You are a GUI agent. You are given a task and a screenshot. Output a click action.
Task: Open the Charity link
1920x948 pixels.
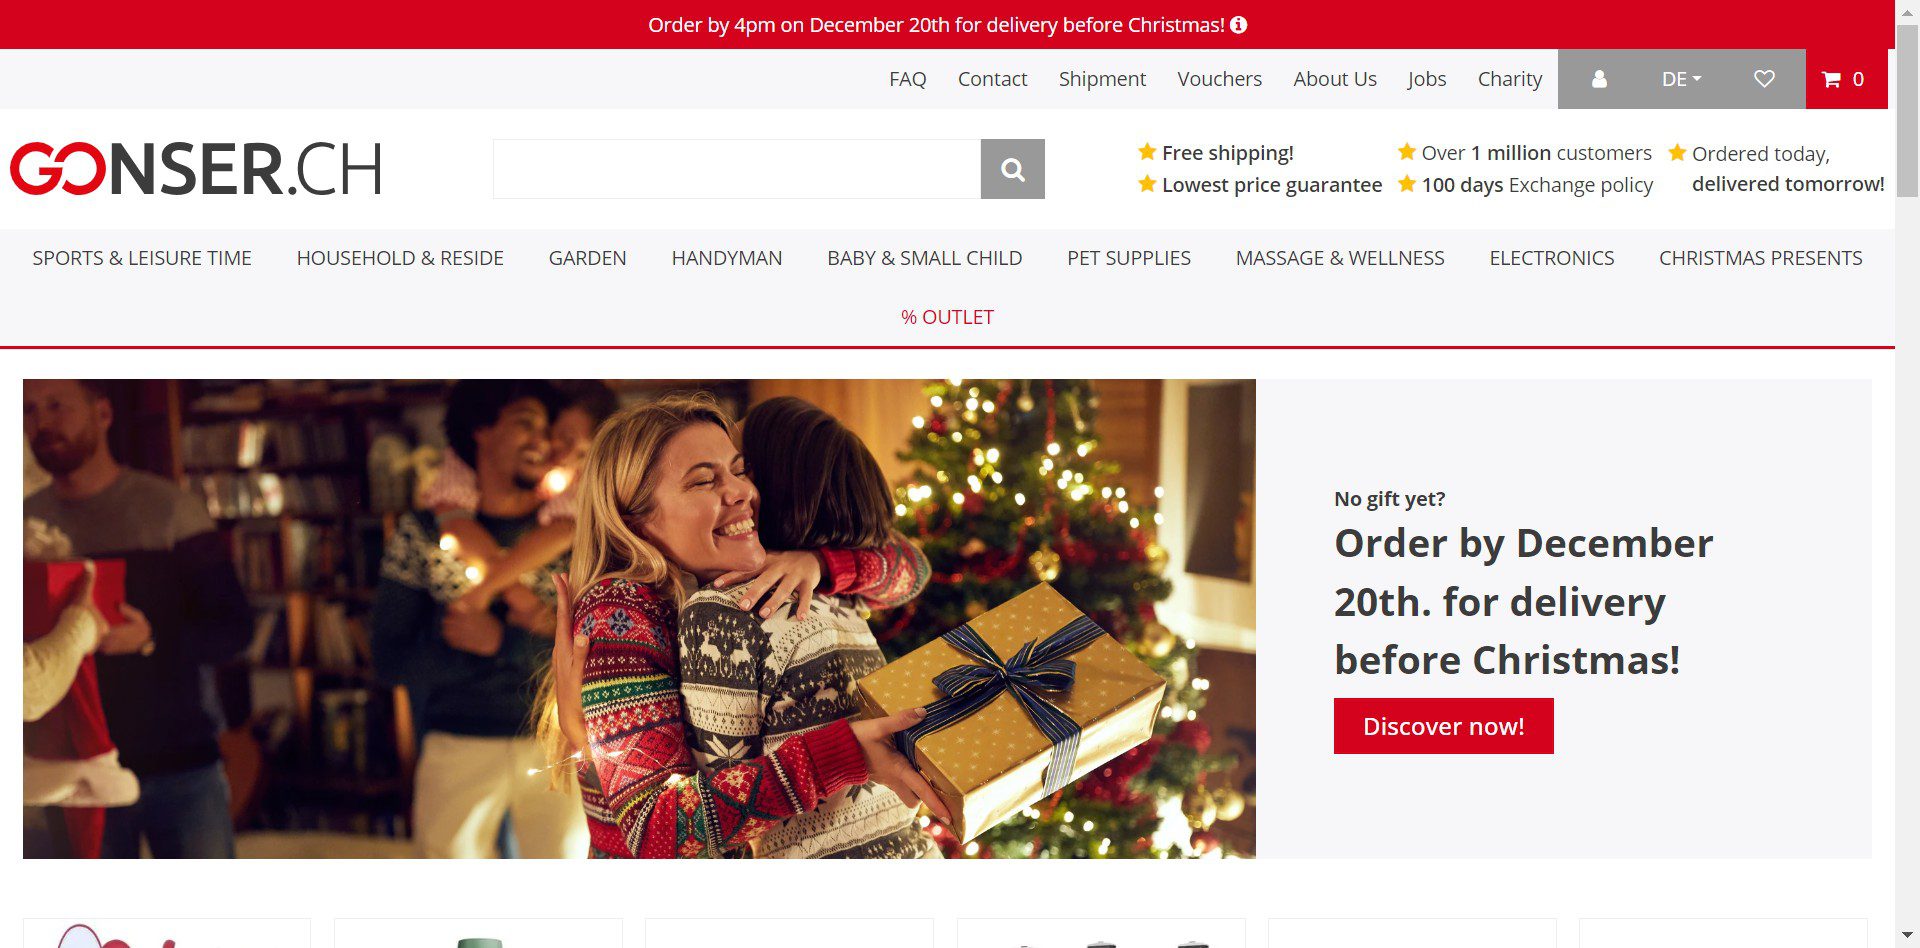(1510, 79)
